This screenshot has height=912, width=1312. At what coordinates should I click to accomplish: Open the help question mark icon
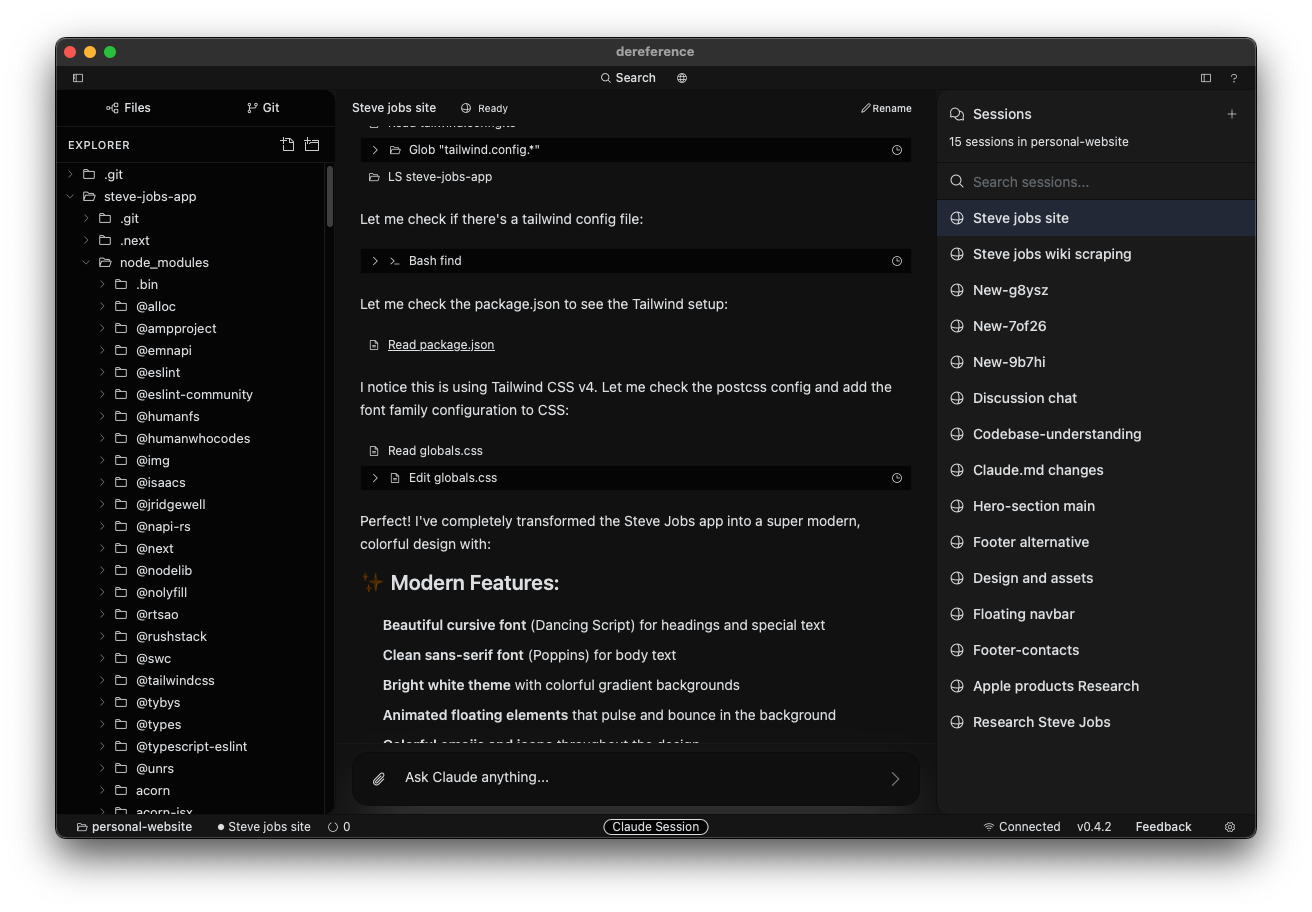(1234, 78)
